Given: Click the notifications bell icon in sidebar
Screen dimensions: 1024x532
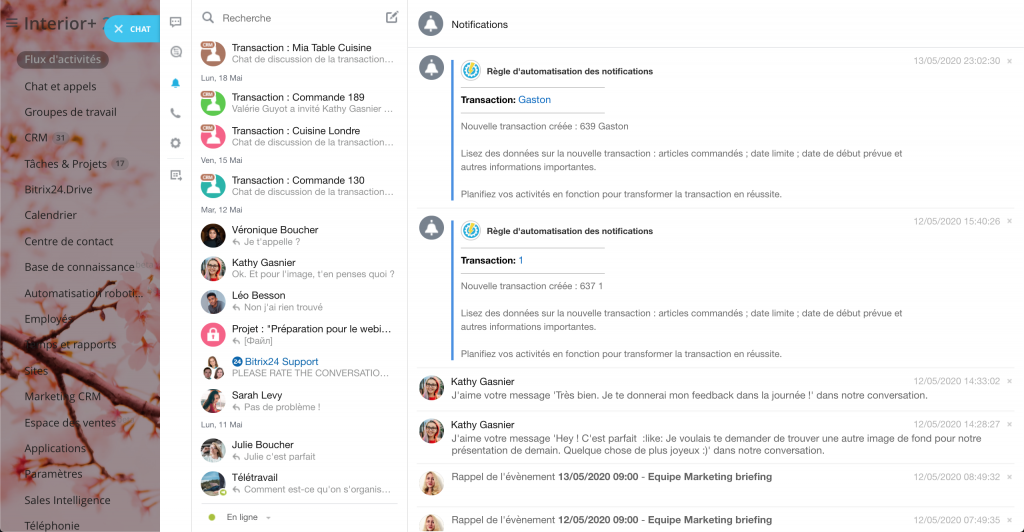Looking at the screenshot, I should (x=176, y=83).
